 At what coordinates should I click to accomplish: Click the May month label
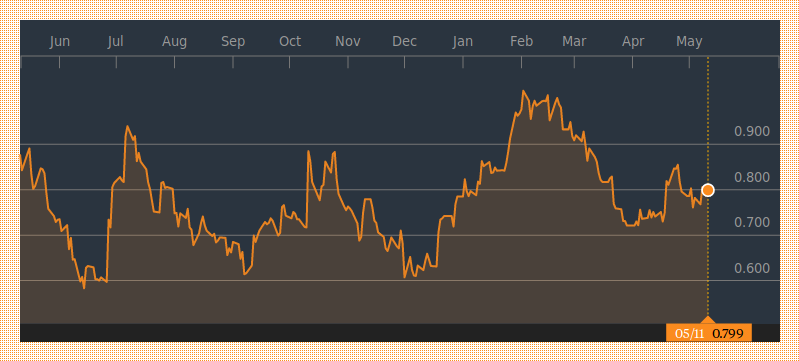coord(689,42)
